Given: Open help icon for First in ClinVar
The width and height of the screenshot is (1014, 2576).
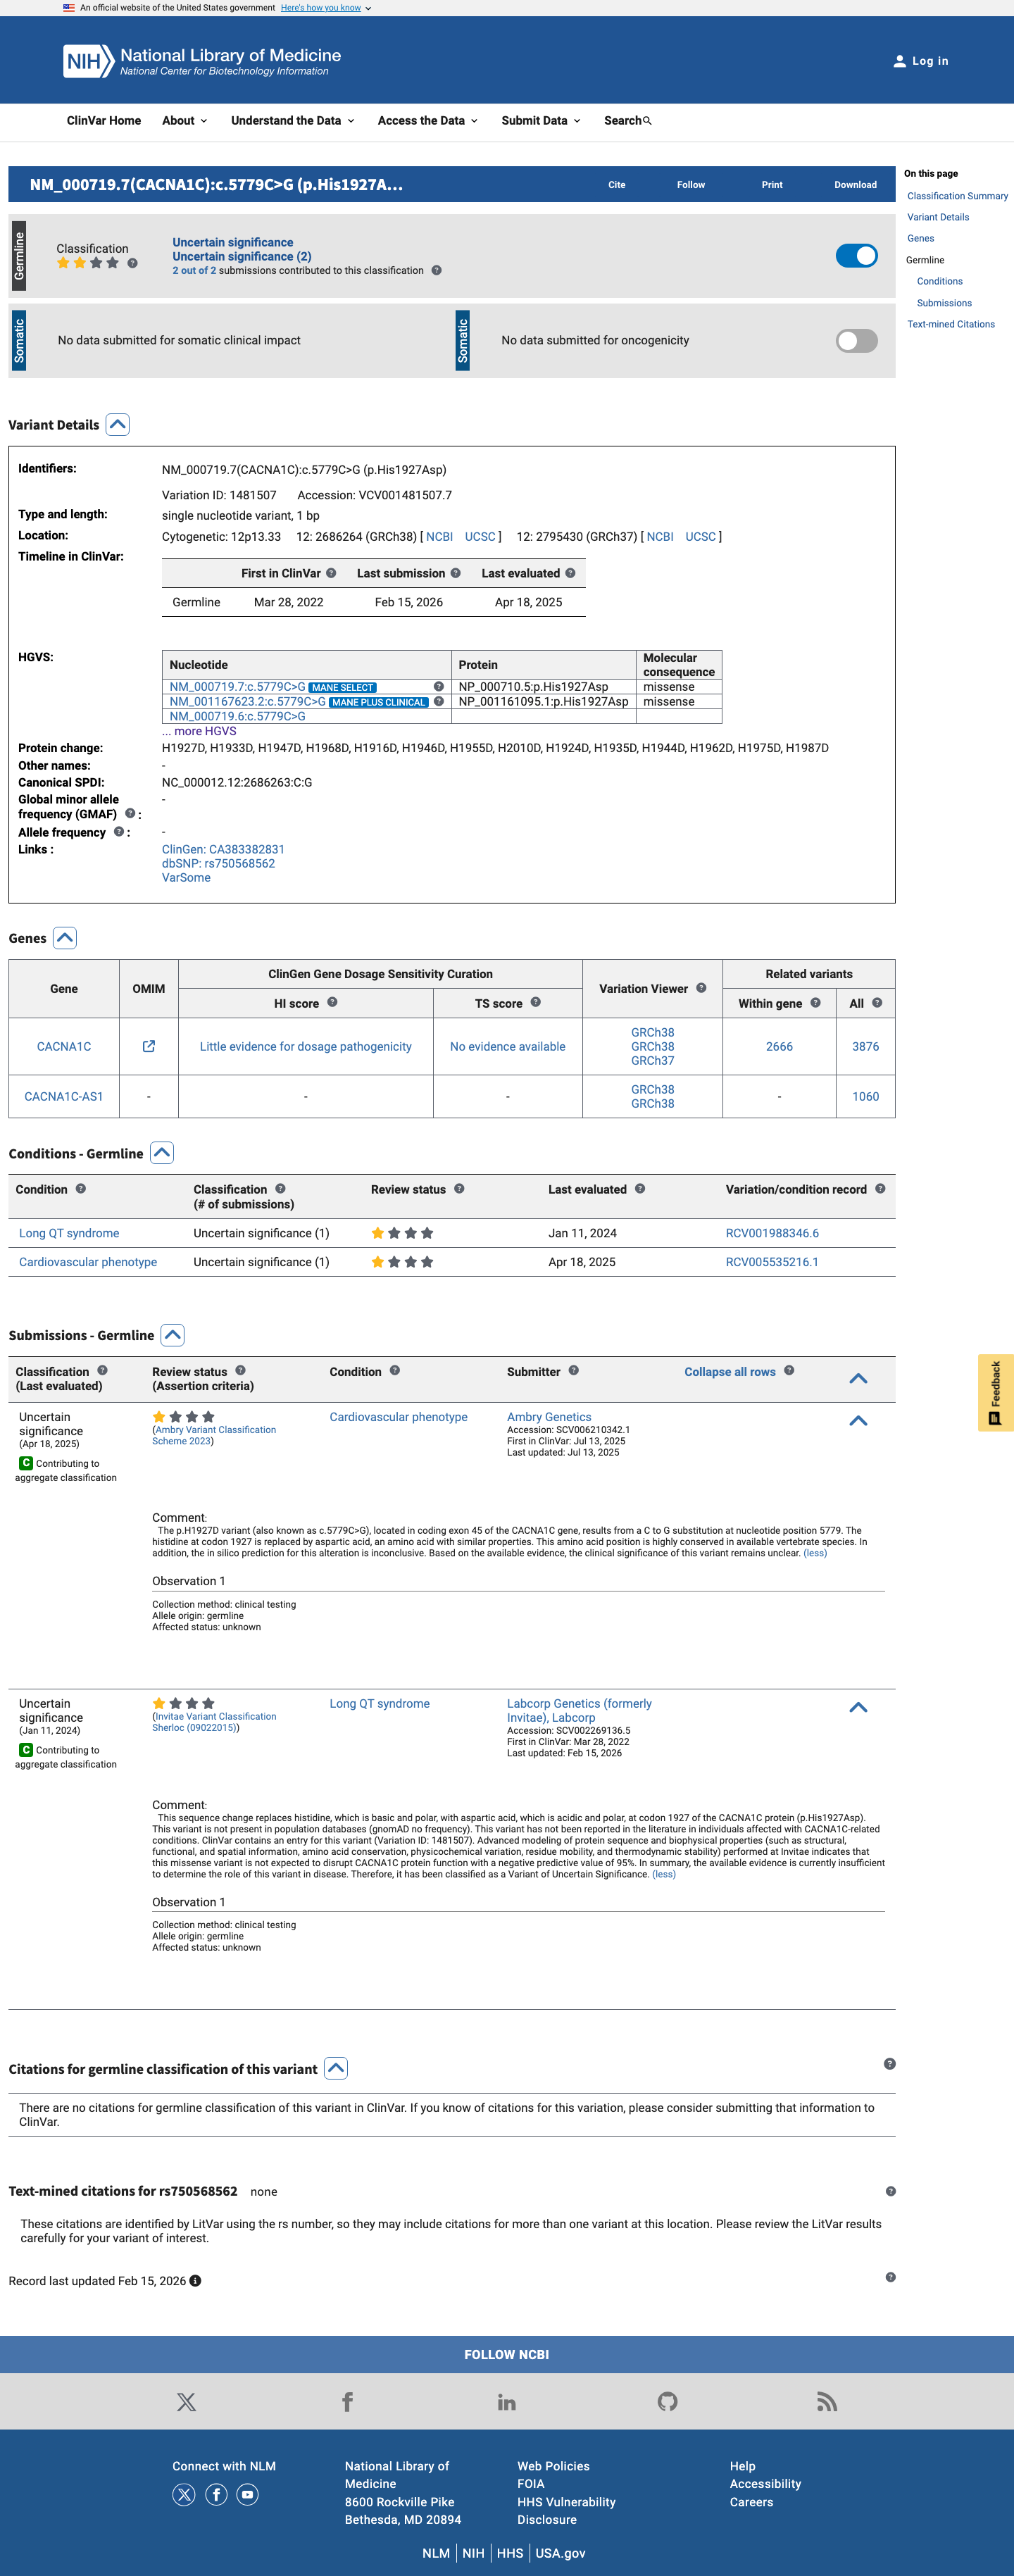Looking at the screenshot, I should pyautogui.click(x=331, y=573).
